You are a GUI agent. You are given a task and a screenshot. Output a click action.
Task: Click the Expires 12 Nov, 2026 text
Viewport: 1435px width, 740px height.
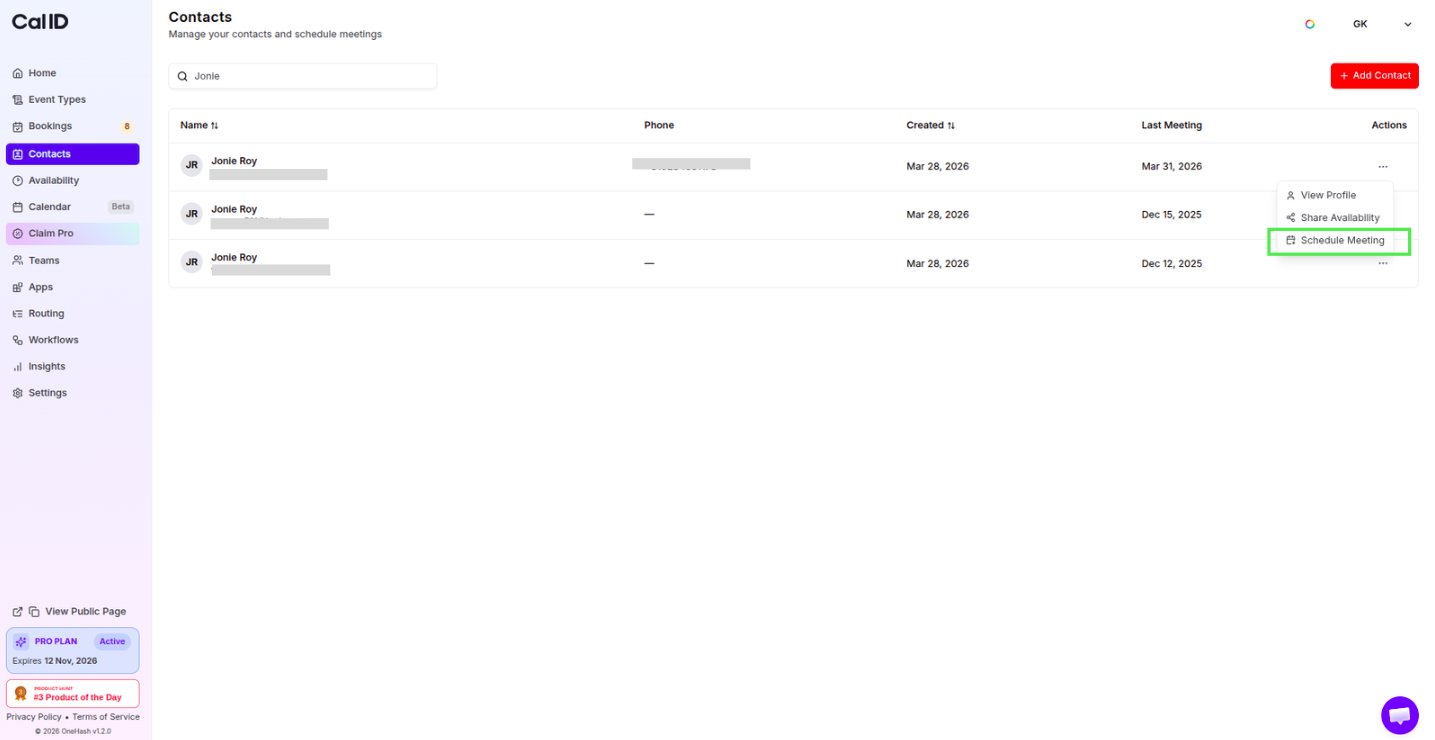(x=55, y=661)
